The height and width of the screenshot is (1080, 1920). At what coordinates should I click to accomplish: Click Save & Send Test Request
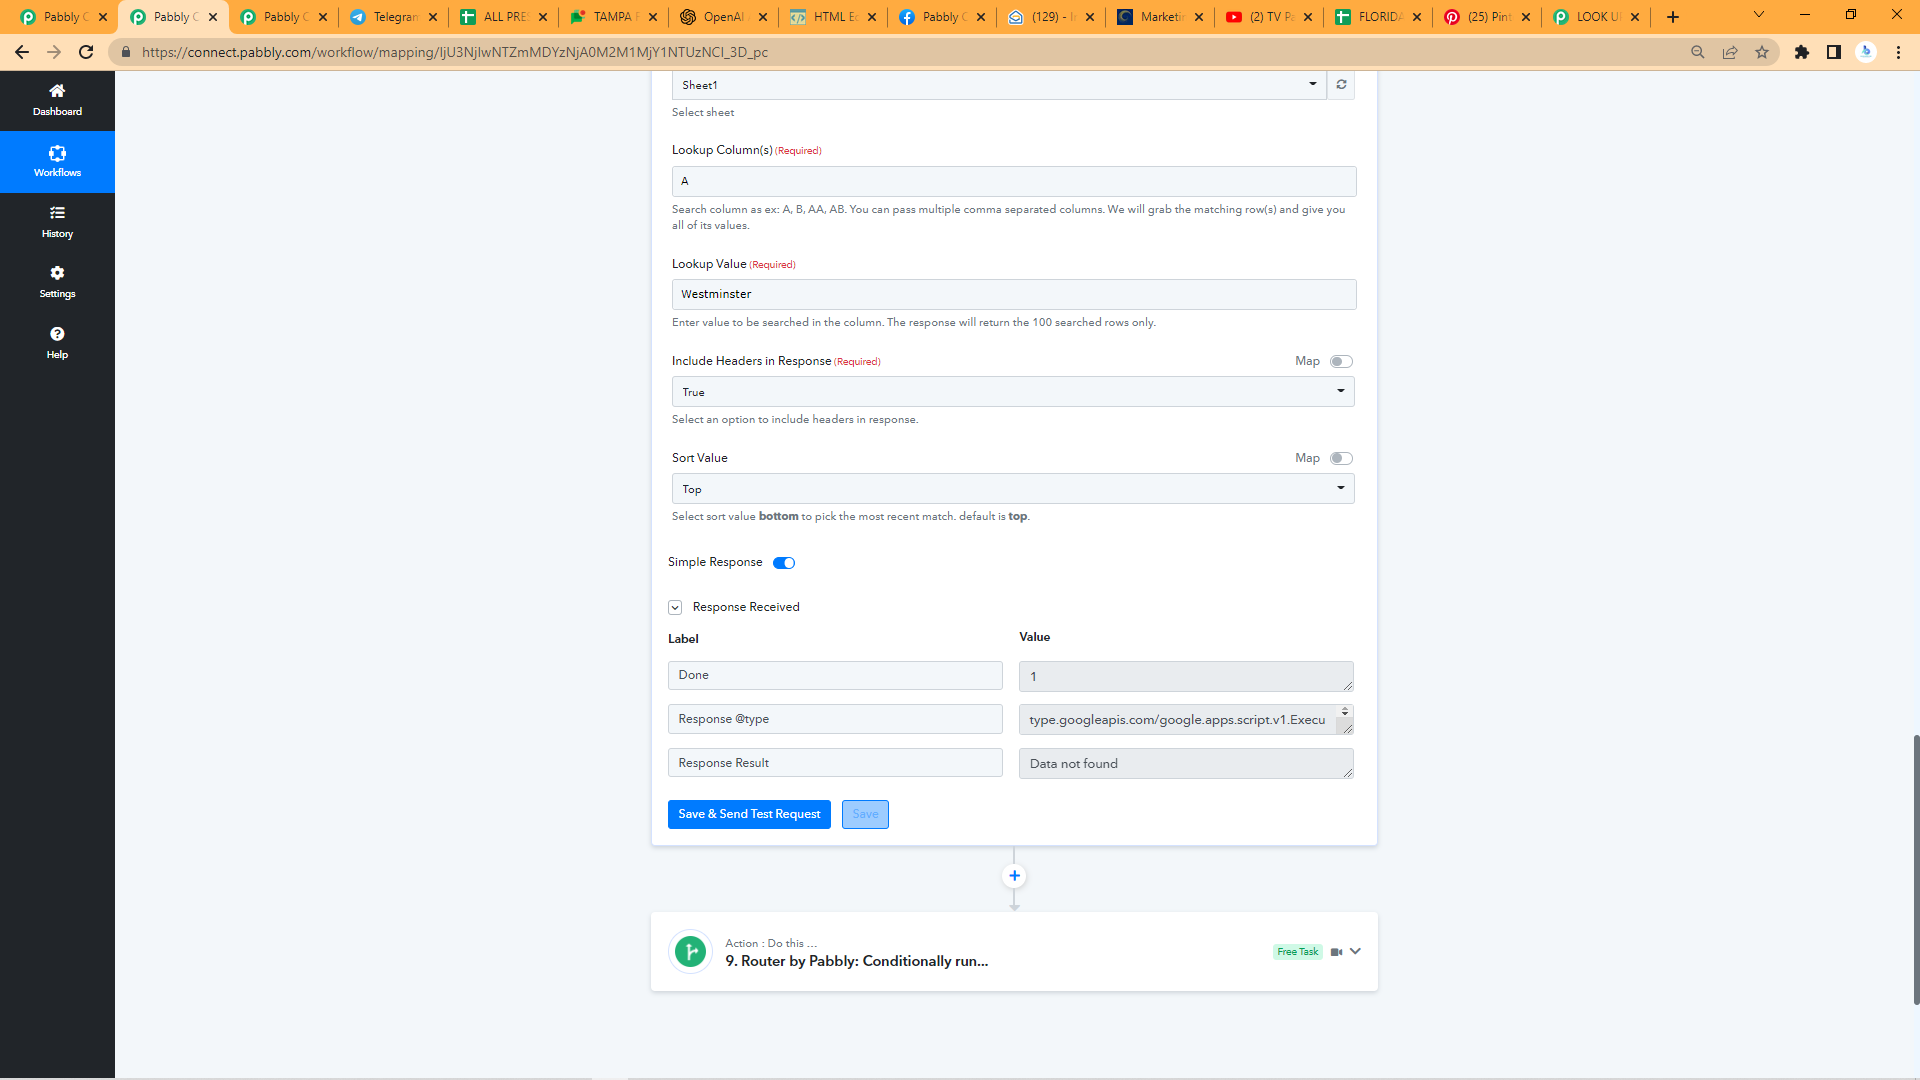(749, 814)
